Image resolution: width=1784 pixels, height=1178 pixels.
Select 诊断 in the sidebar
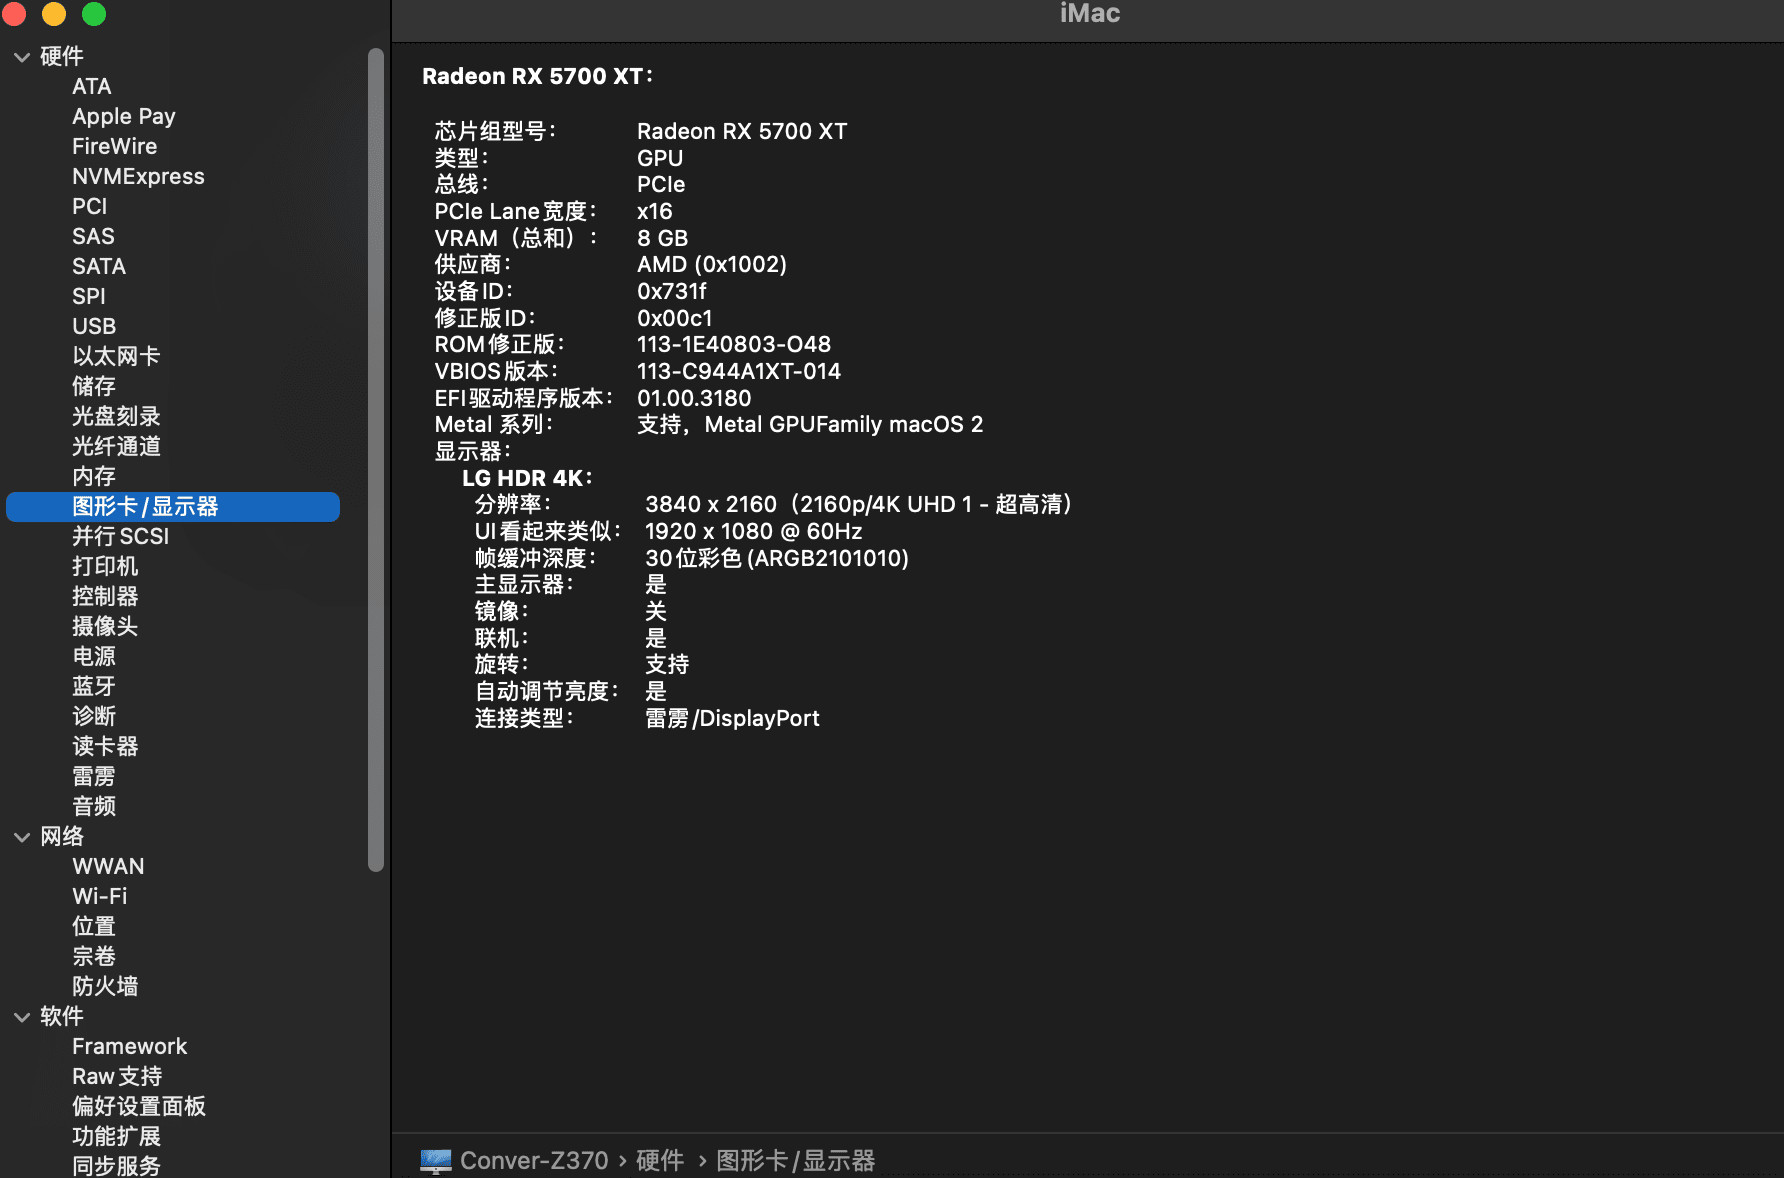coord(94,717)
